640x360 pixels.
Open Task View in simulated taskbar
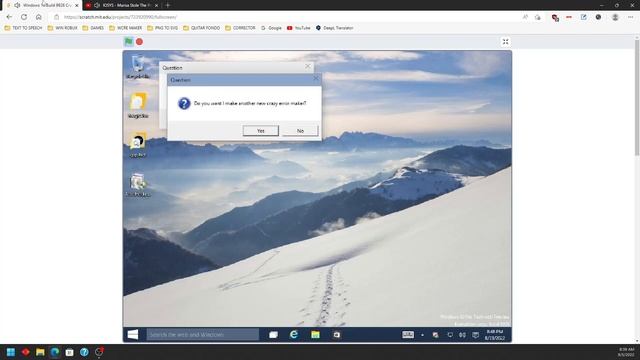pyautogui.click(x=273, y=334)
